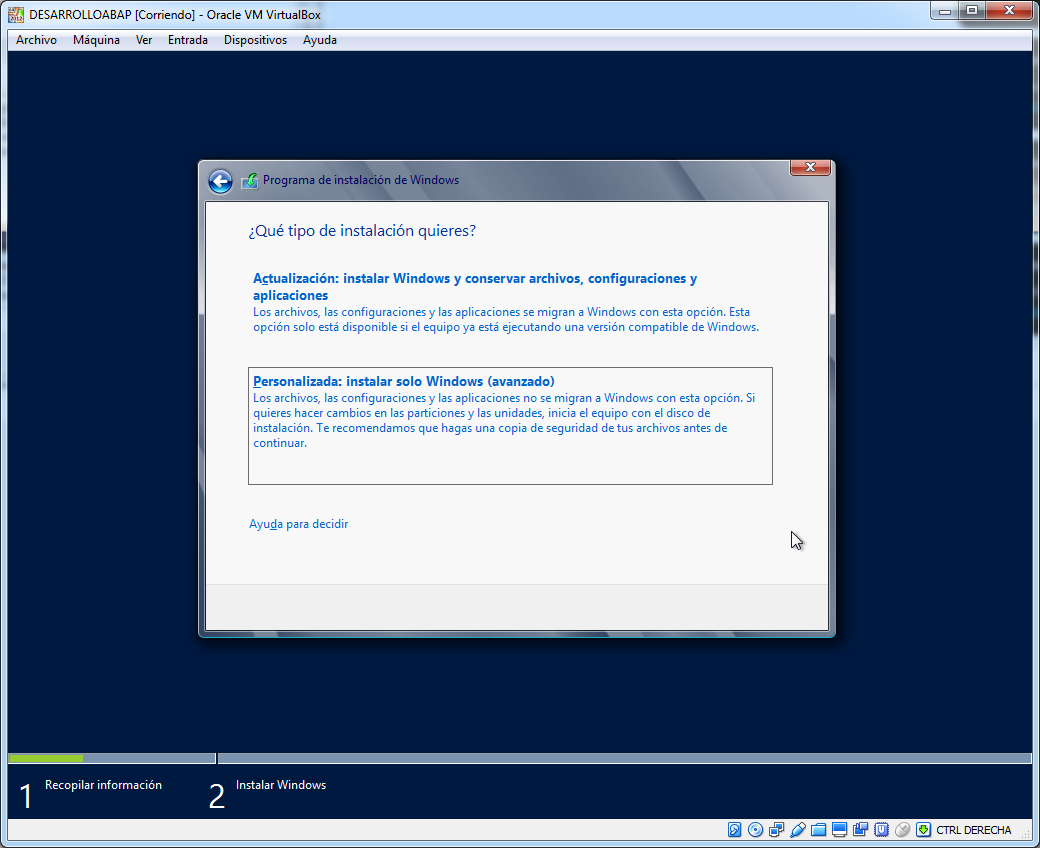
Task: Open the Ver menu
Action: pos(144,40)
